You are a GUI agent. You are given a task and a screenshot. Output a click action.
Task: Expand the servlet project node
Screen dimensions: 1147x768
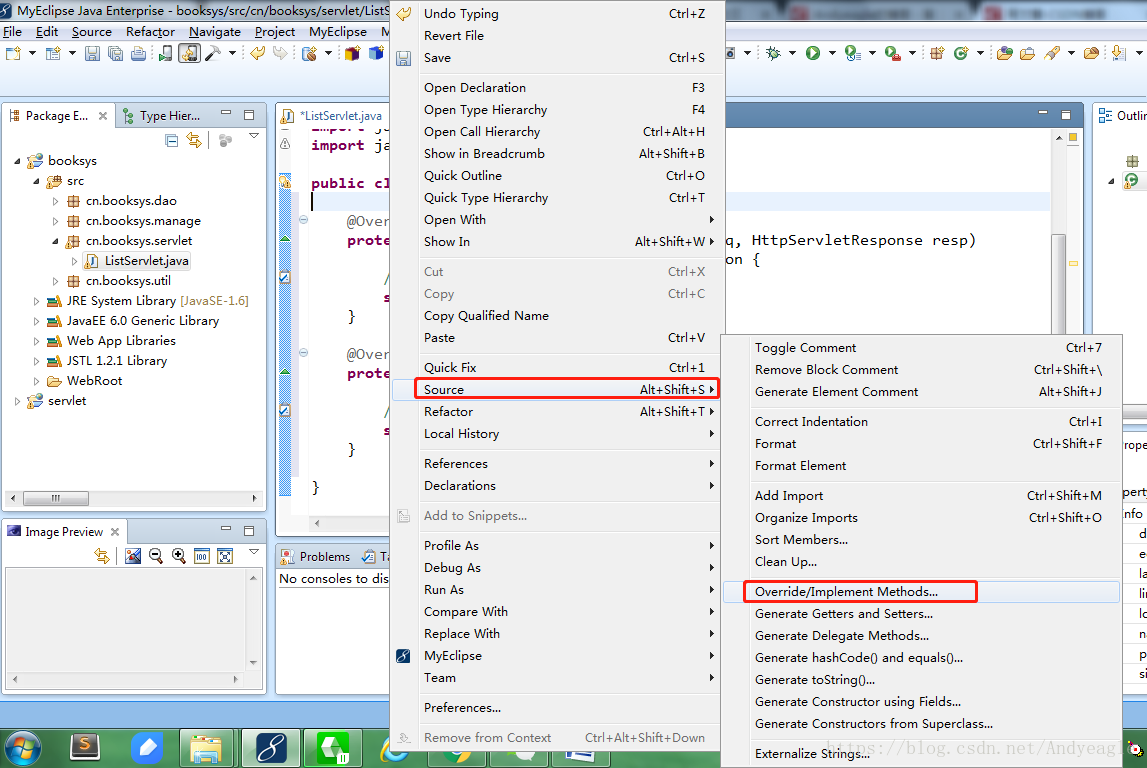pos(18,401)
